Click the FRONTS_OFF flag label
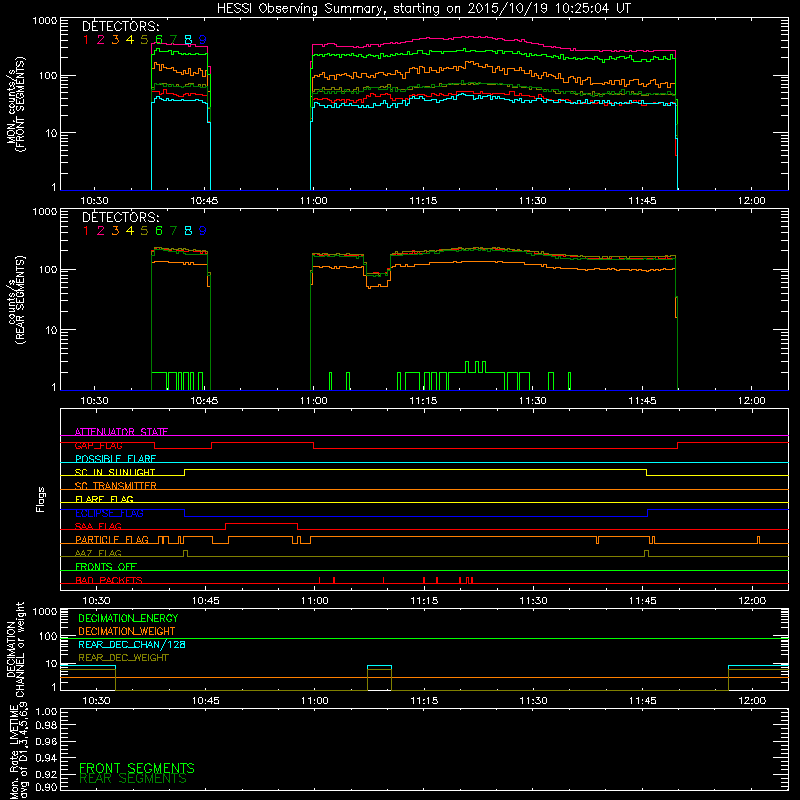This screenshot has width=800, height=800. [x=106, y=566]
